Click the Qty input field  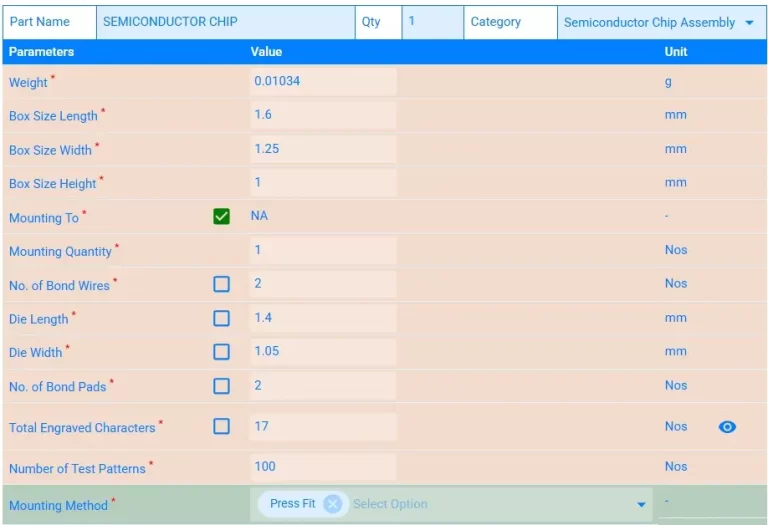pos(432,22)
